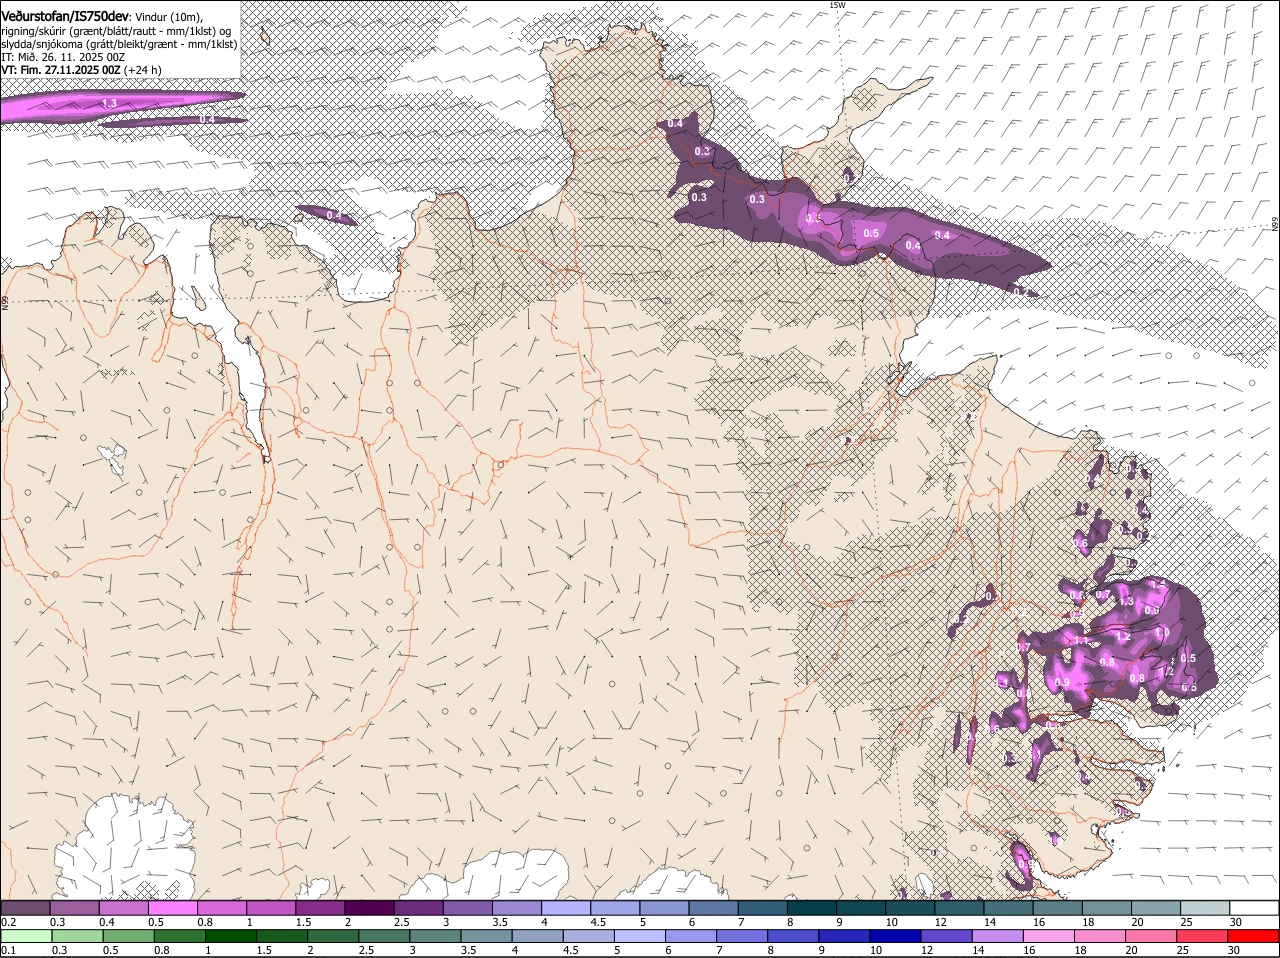Click the 0.1 label of the lower rain legend
Image resolution: width=1280 pixels, height=958 pixels.
coord(8,951)
